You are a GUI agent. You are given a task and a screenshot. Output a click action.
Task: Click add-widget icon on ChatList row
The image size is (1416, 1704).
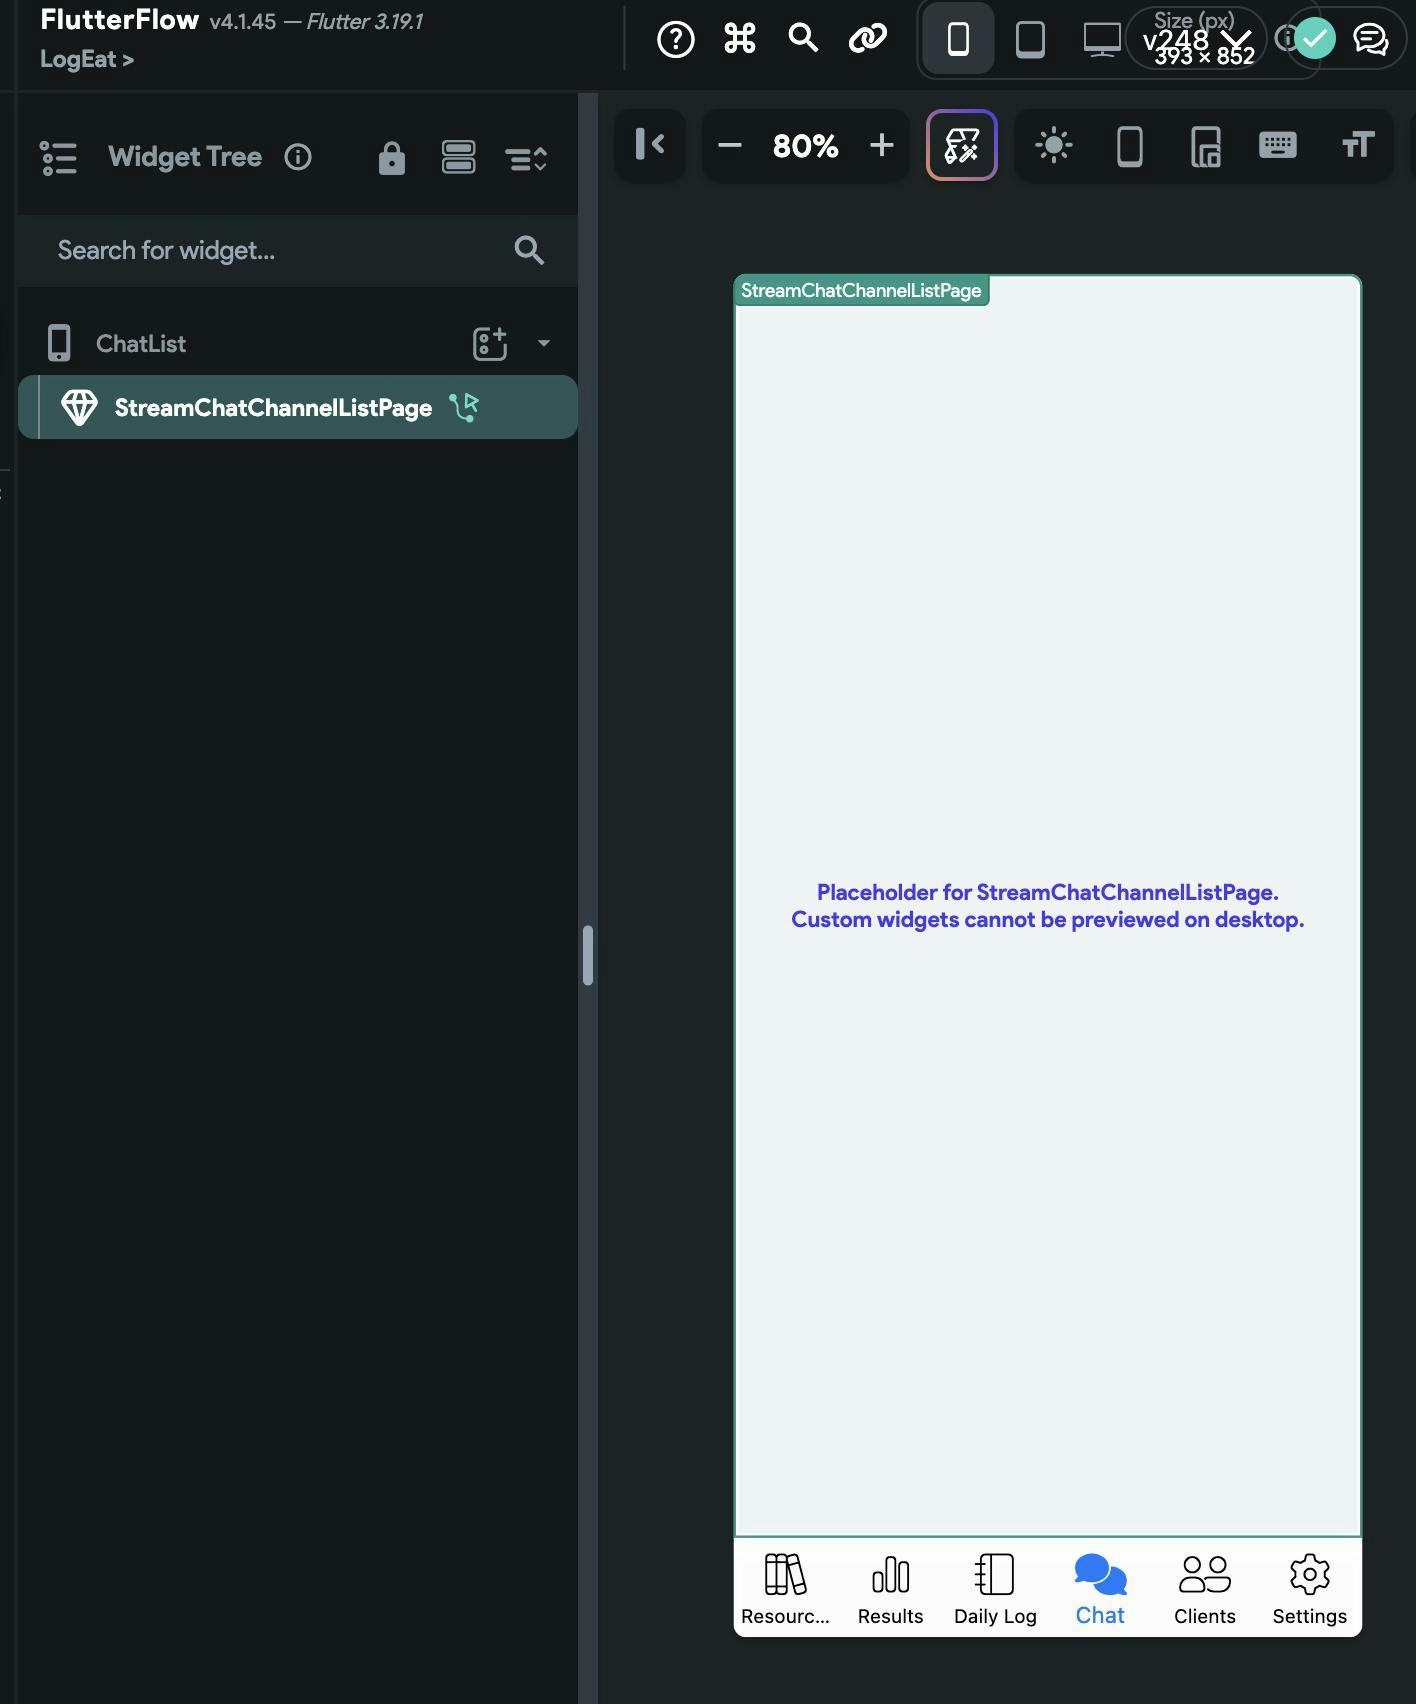click(490, 343)
